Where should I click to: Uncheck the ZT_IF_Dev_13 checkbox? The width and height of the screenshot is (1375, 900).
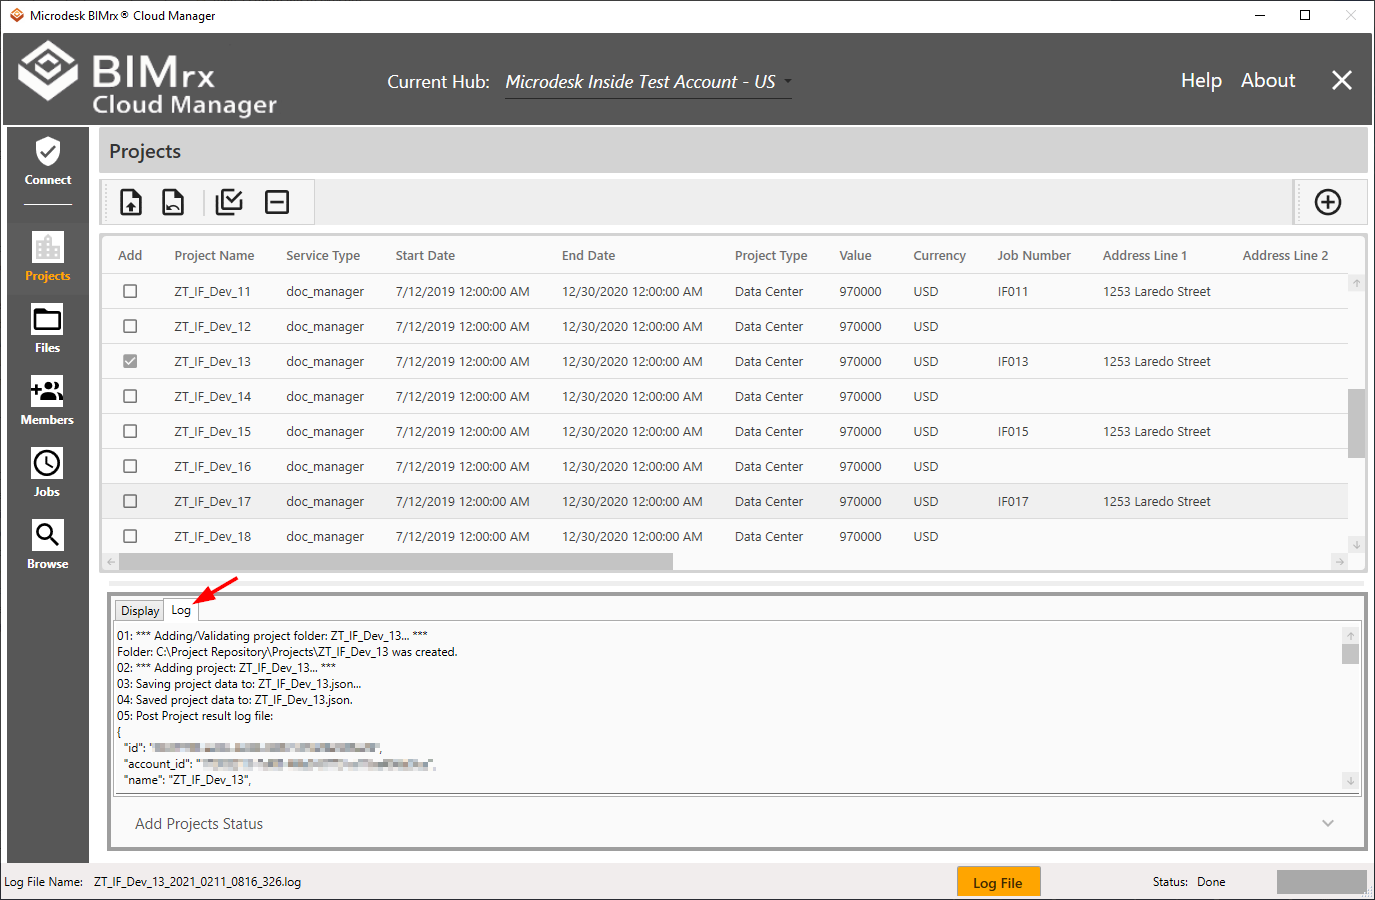130,361
